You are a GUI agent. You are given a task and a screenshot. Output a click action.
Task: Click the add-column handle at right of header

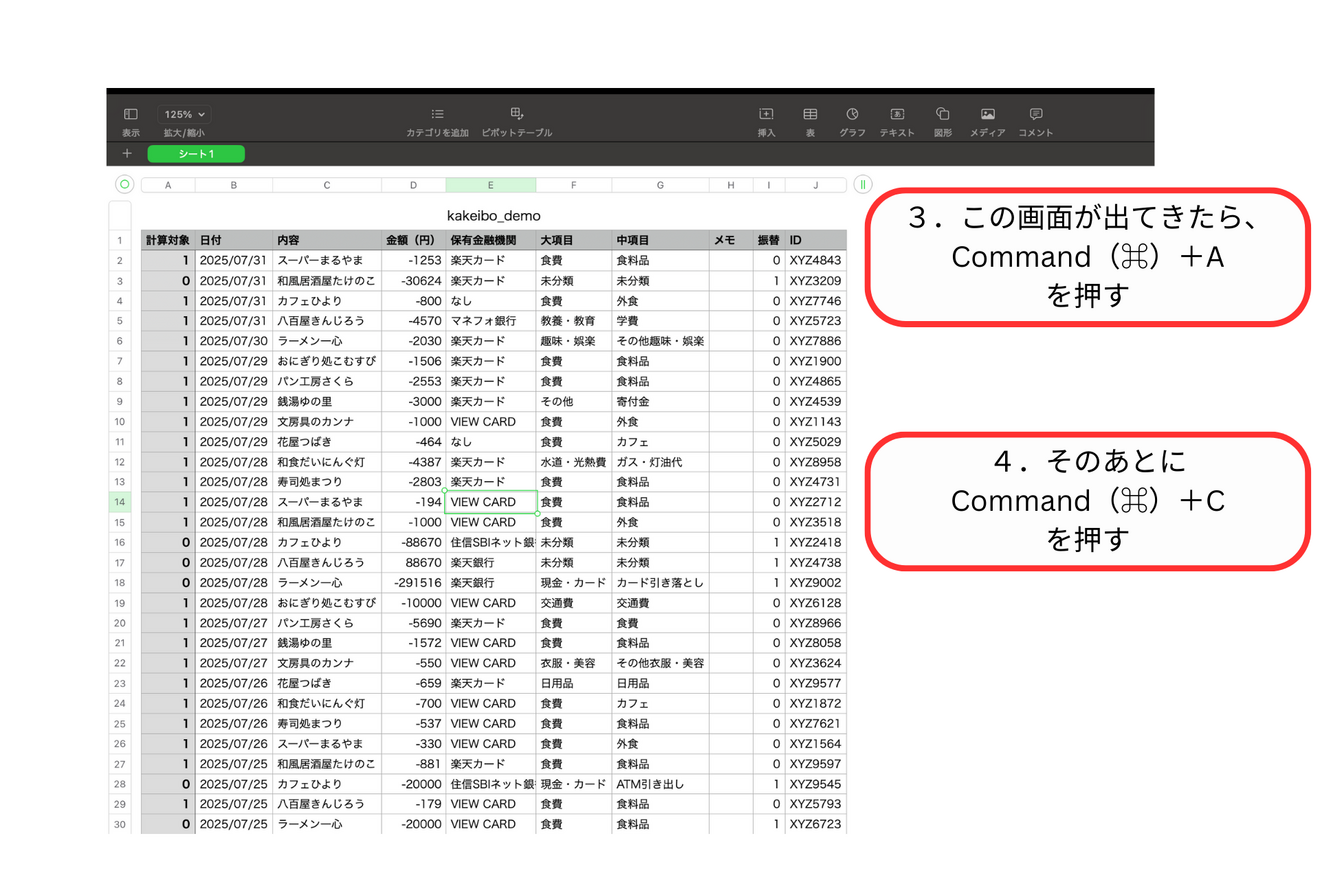pyautogui.click(x=863, y=184)
